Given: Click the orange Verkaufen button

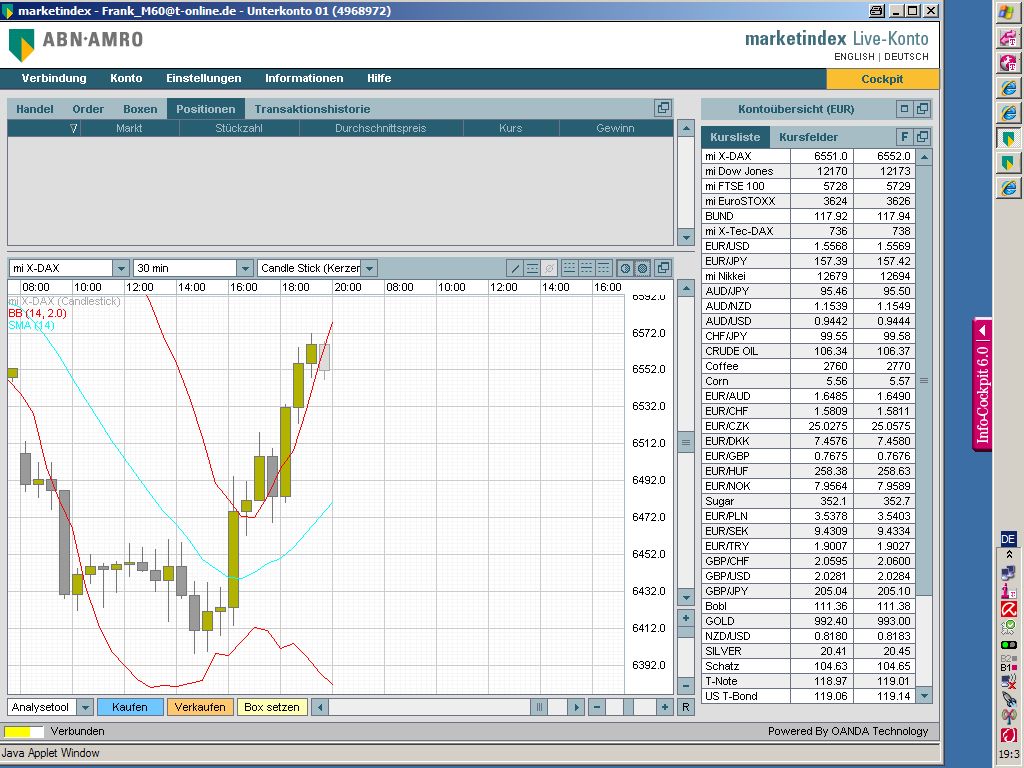Looking at the screenshot, I should pos(200,707).
